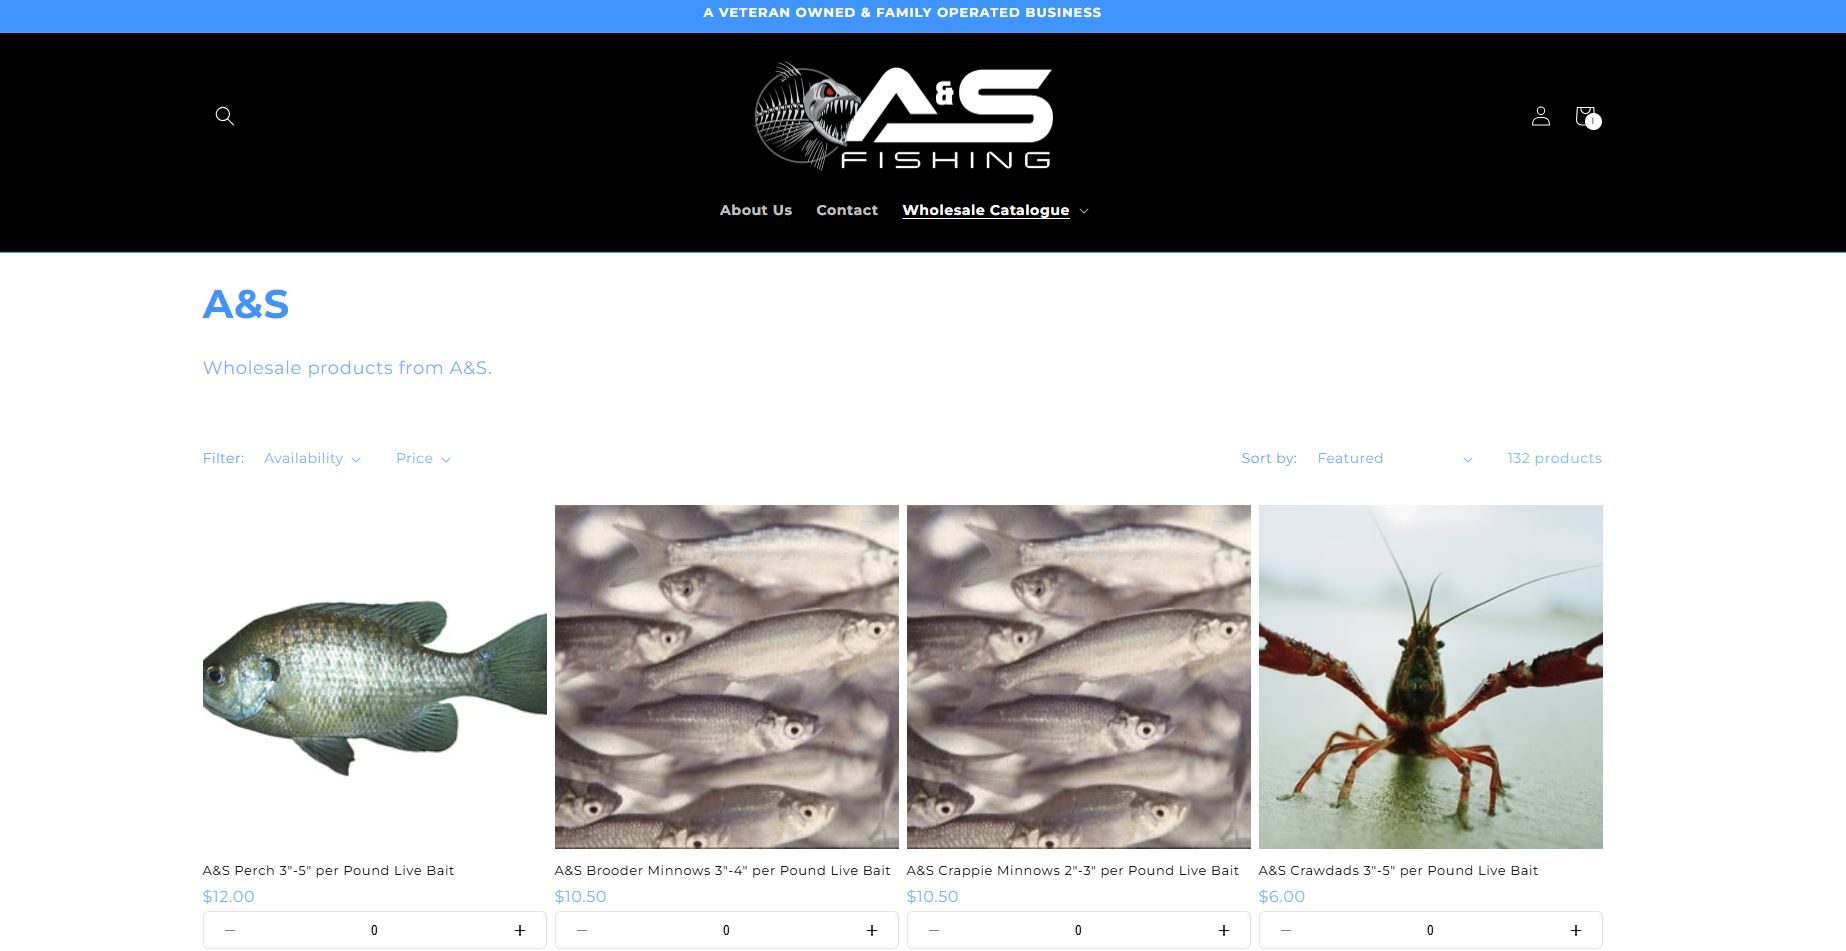Click the "132 products" count text
1846x951 pixels.
(x=1554, y=458)
